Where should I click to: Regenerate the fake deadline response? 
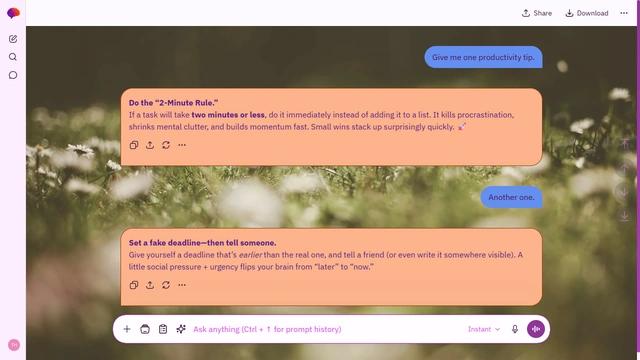click(166, 285)
